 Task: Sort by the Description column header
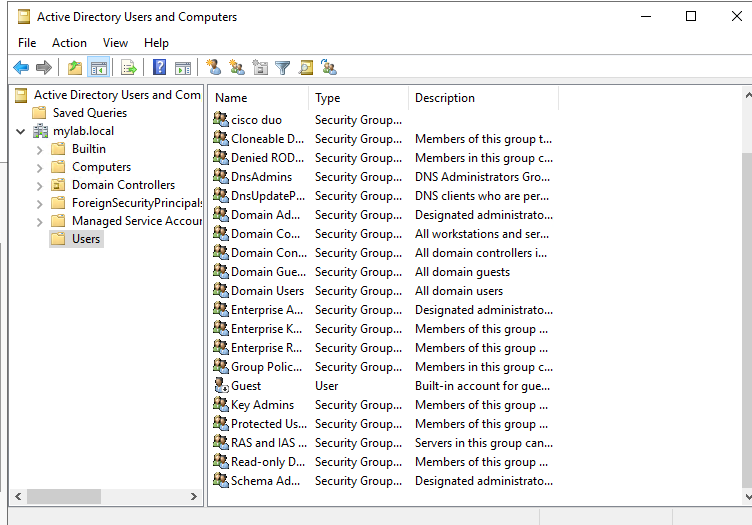pyautogui.click(x=483, y=98)
